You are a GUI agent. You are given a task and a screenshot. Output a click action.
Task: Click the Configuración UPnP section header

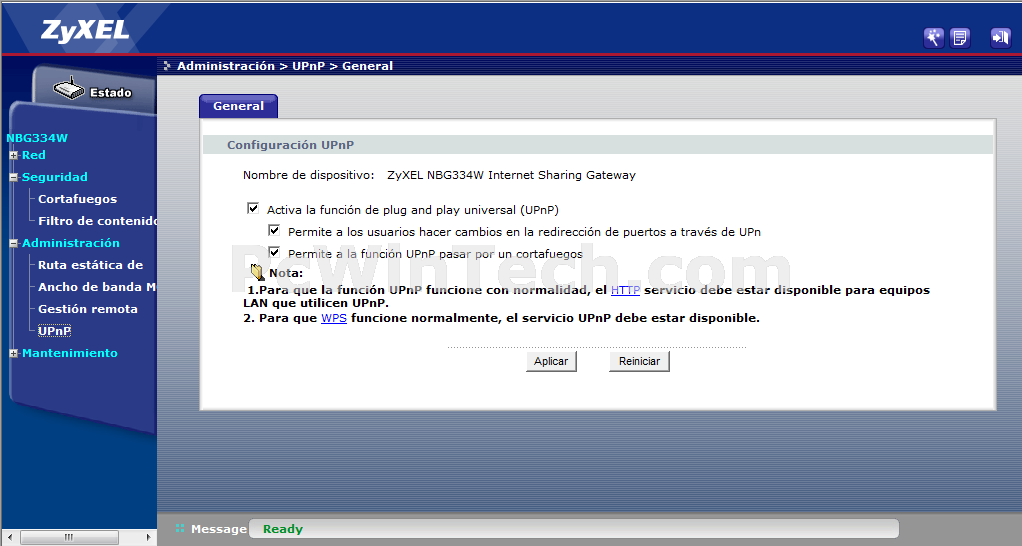[x=290, y=145]
